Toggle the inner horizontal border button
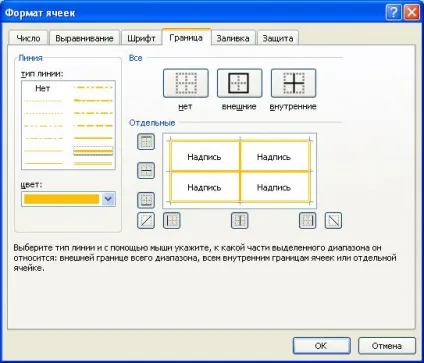The height and width of the screenshot is (363, 424). (x=146, y=170)
